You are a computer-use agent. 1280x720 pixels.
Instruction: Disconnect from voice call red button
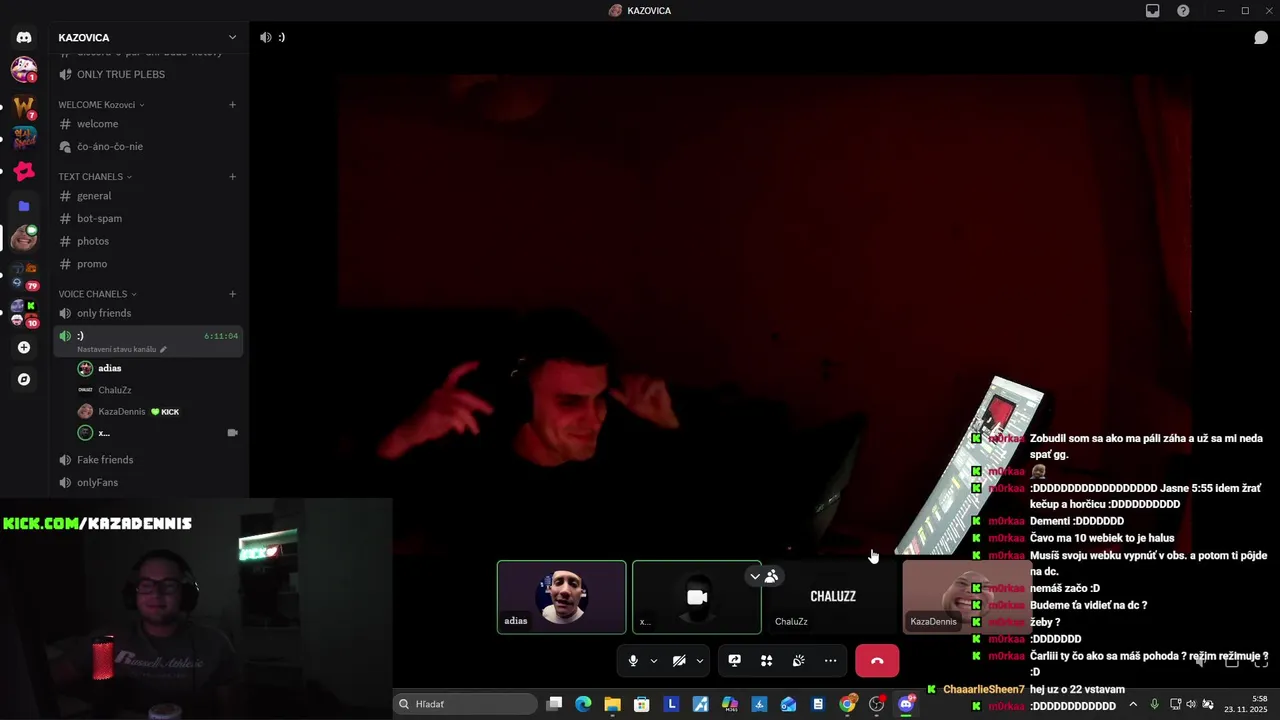click(x=877, y=661)
